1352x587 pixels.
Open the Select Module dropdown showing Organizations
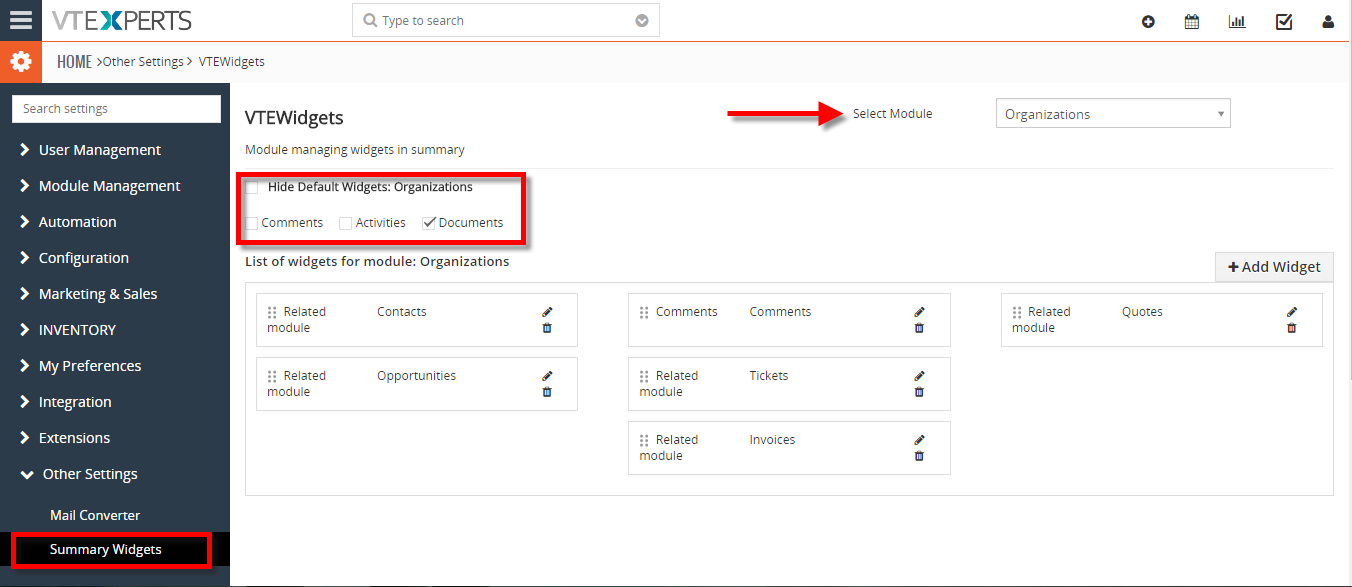click(1113, 114)
